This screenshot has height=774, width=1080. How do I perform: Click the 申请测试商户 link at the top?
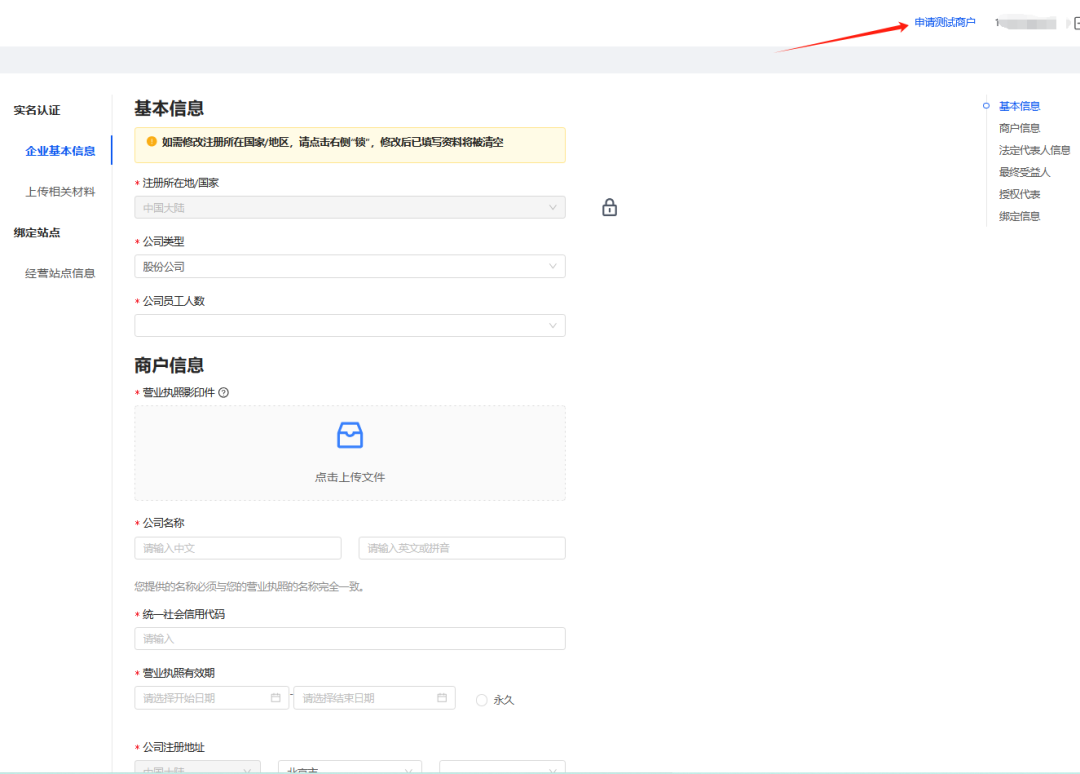pos(944,22)
